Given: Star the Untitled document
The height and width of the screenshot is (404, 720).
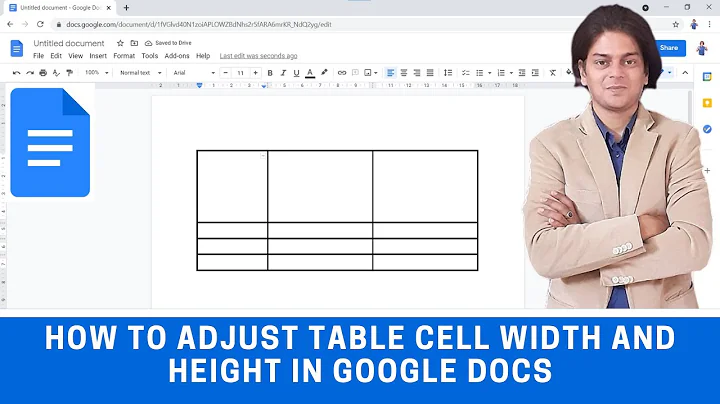Looking at the screenshot, I should (x=120, y=43).
